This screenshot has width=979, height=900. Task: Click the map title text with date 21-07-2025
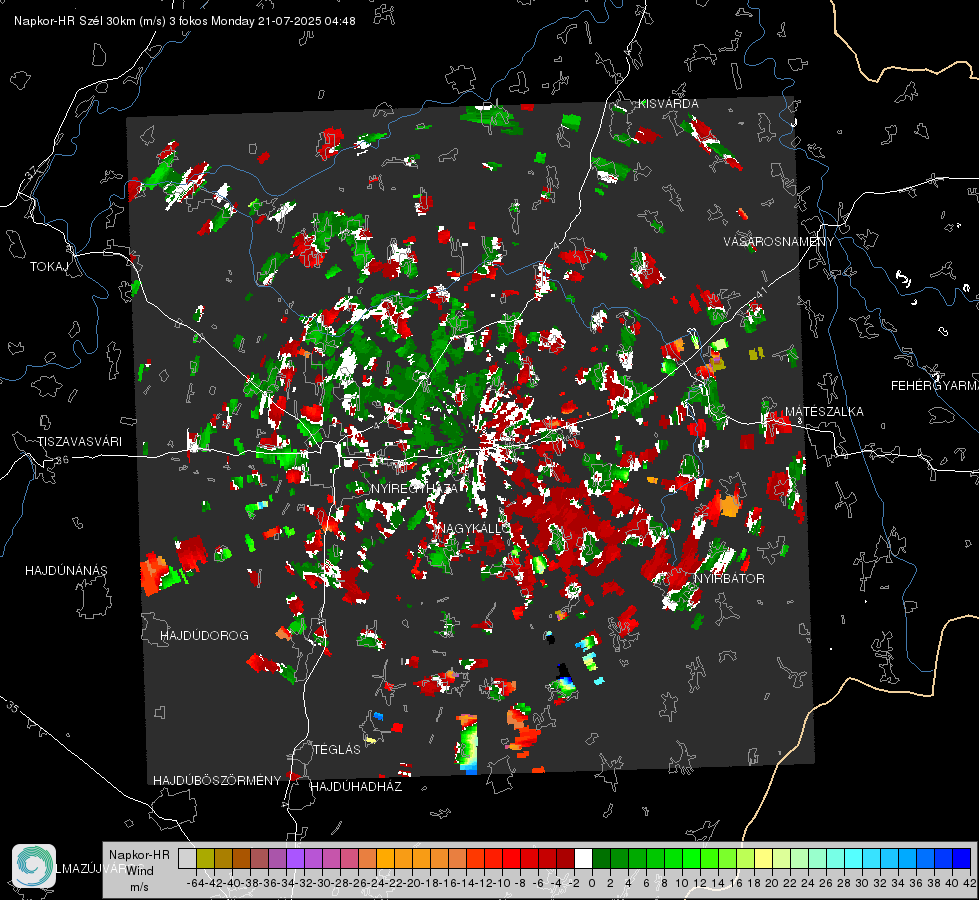[x=185, y=21]
